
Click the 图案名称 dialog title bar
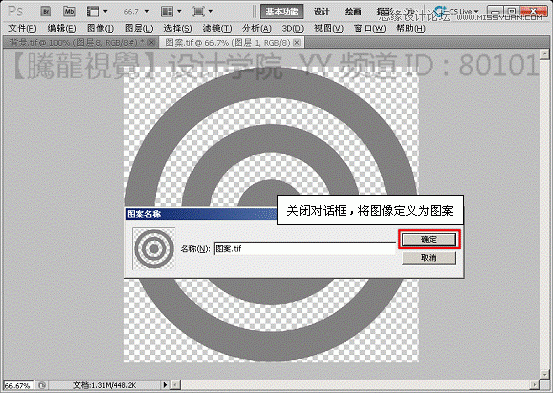(201, 214)
